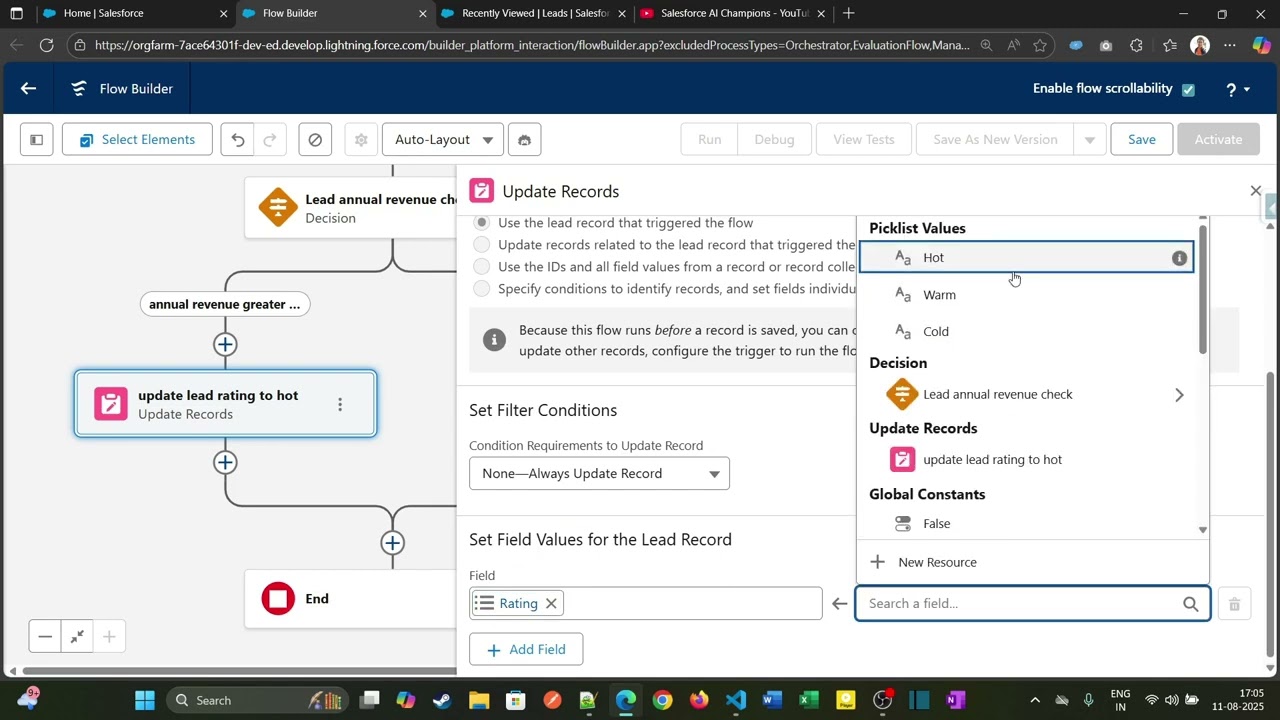Open the update lead rating element menu
The height and width of the screenshot is (720, 1280).
pyautogui.click(x=340, y=404)
